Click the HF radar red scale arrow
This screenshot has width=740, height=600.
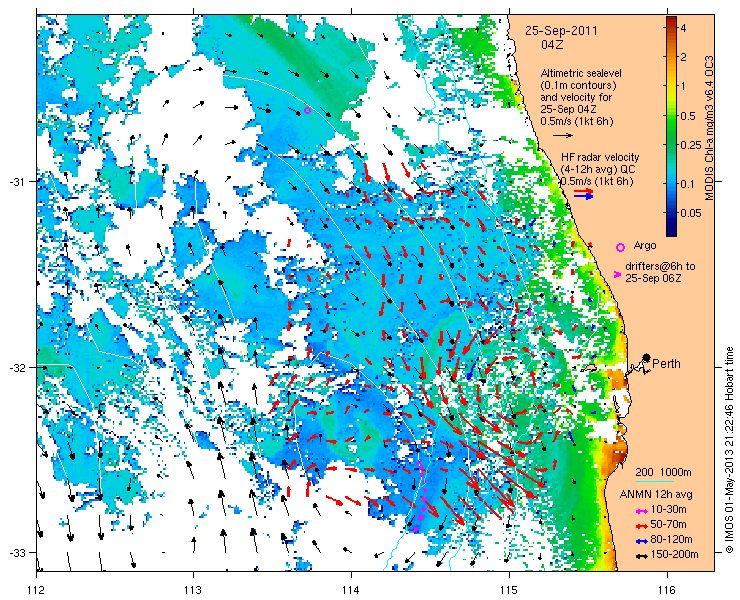pos(584,191)
